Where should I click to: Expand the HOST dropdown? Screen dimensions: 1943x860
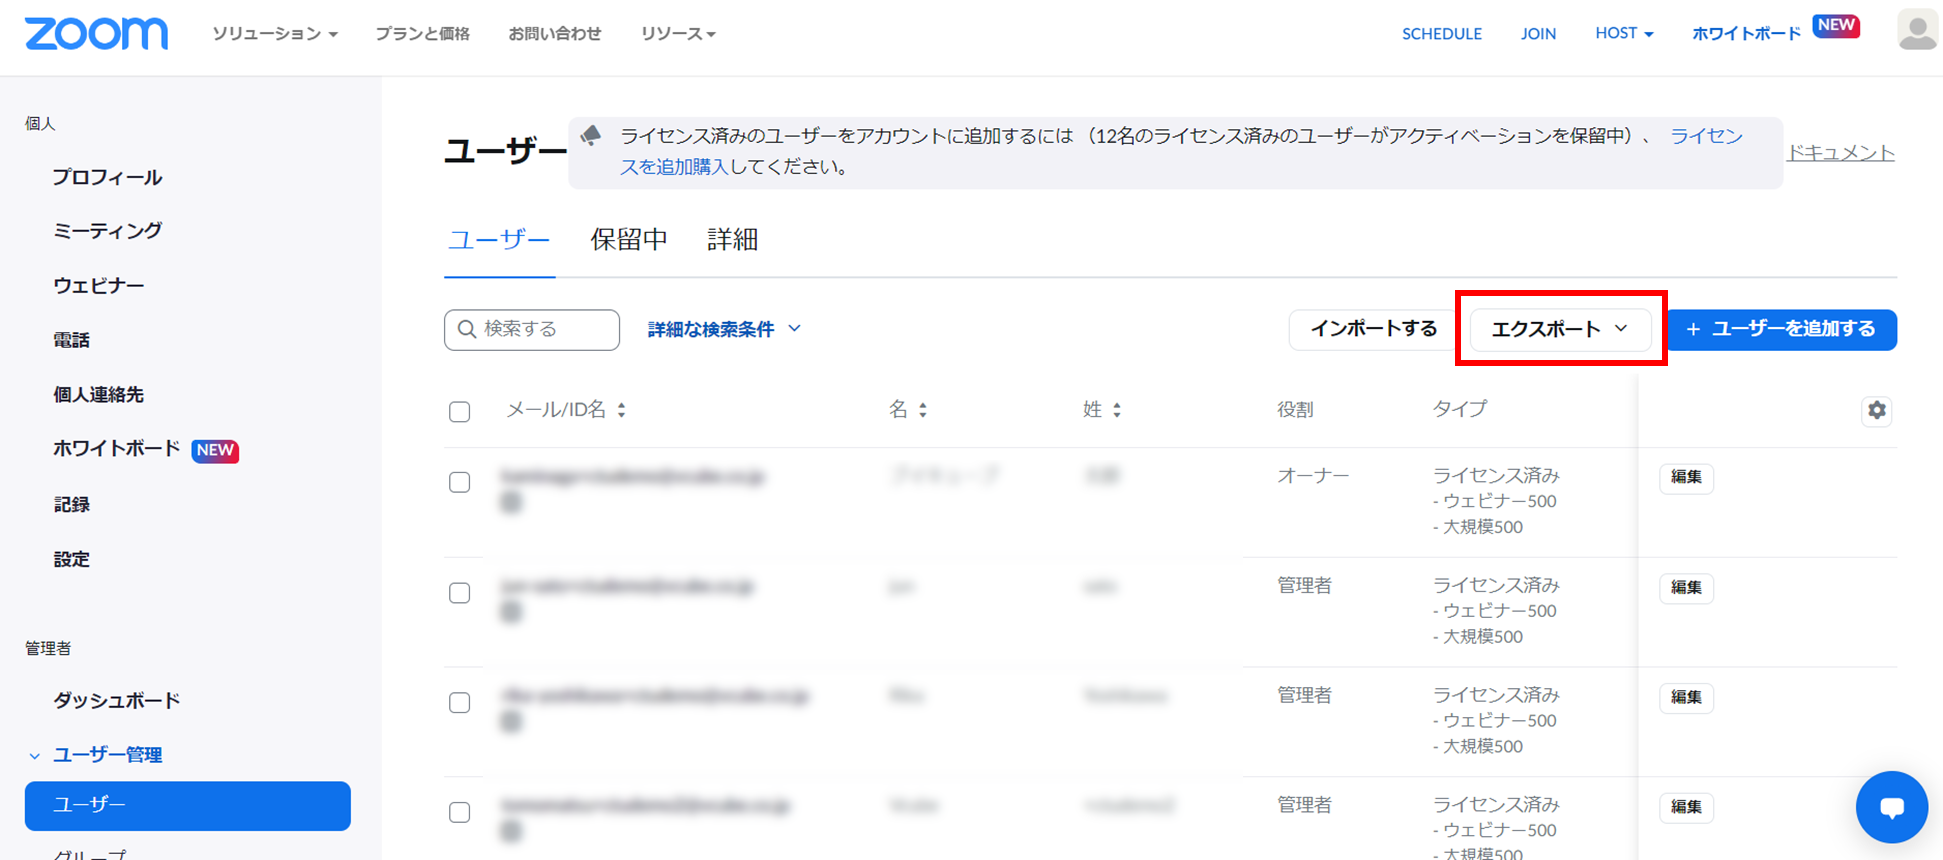(x=1624, y=33)
